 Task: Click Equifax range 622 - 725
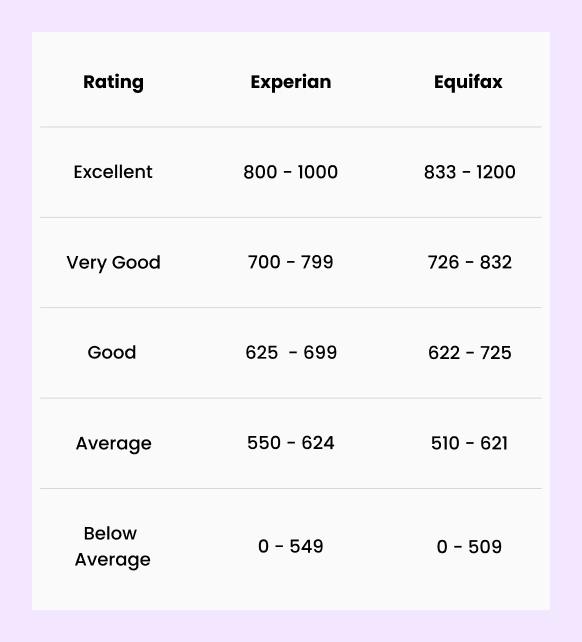tap(470, 353)
